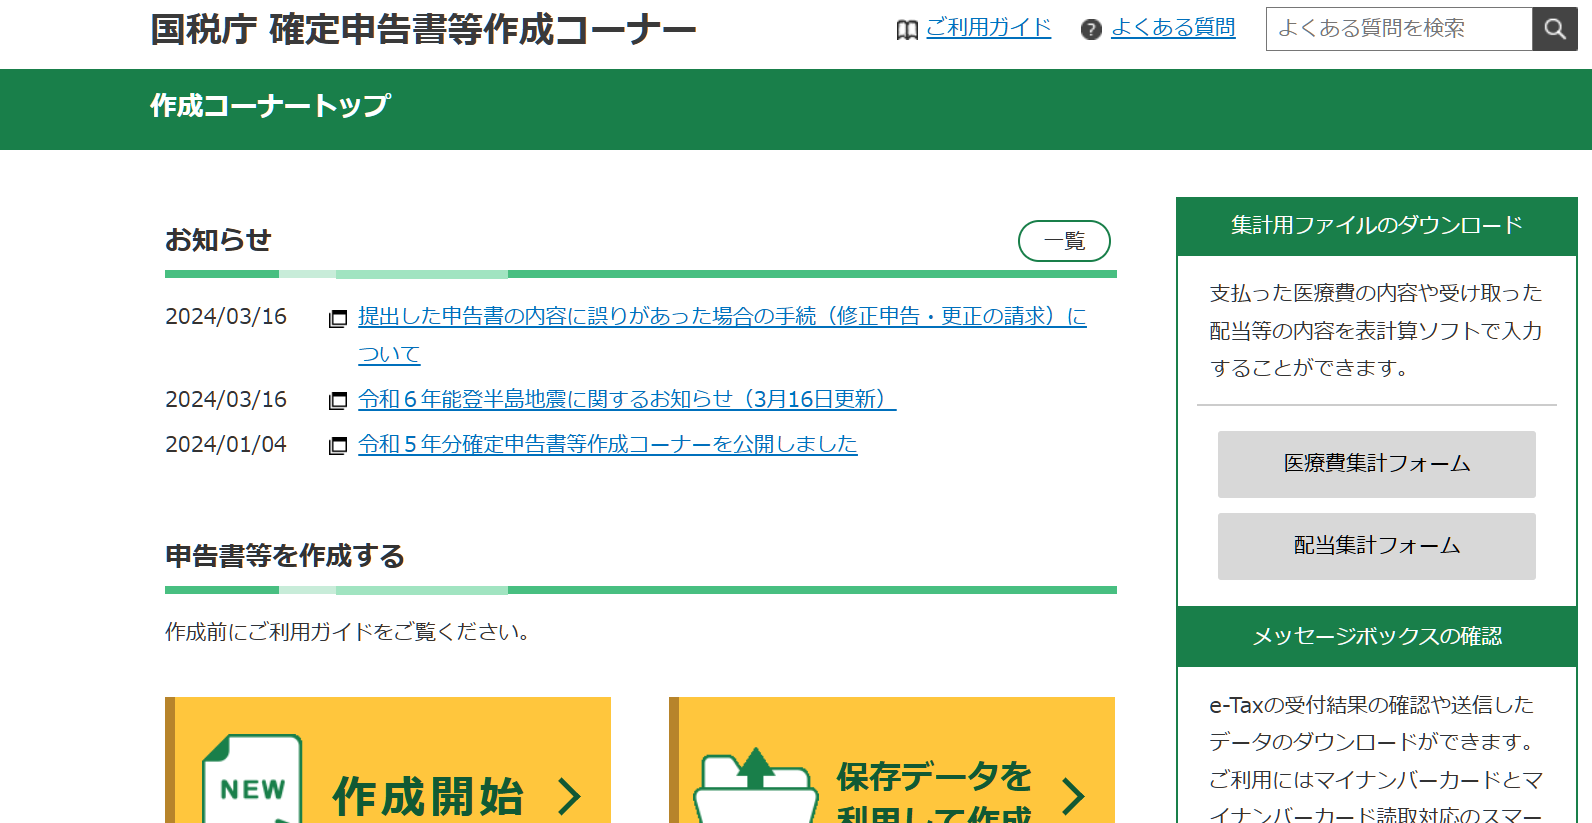Open 令和5年分確定申告書等作成コーナー公開 notice

(607, 445)
